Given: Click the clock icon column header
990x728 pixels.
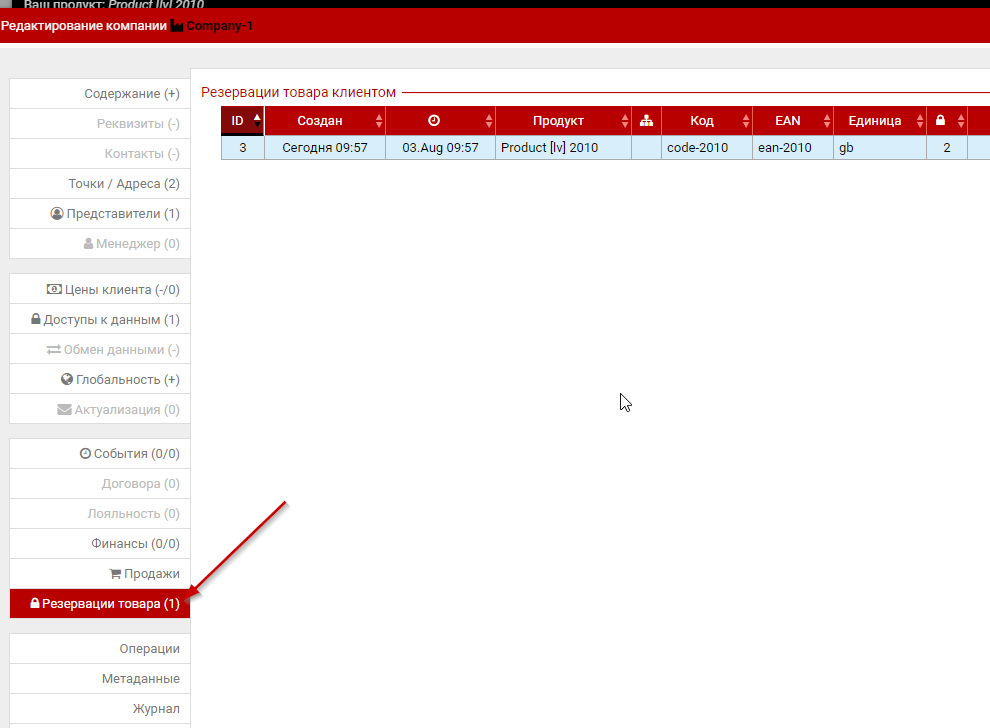Looking at the screenshot, I should (x=433, y=121).
